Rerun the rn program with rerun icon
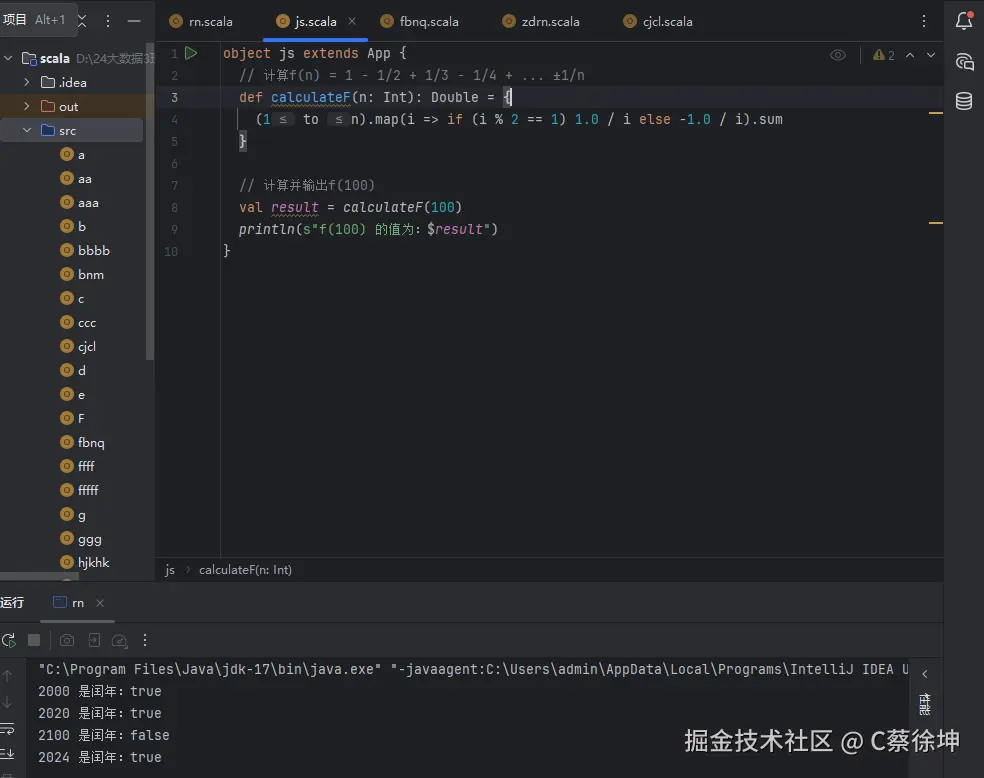 click(8, 640)
